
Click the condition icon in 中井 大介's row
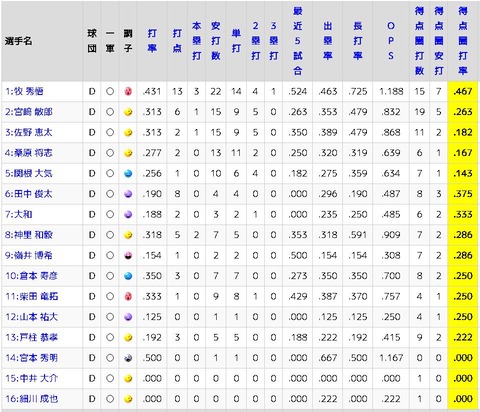(128, 379)
